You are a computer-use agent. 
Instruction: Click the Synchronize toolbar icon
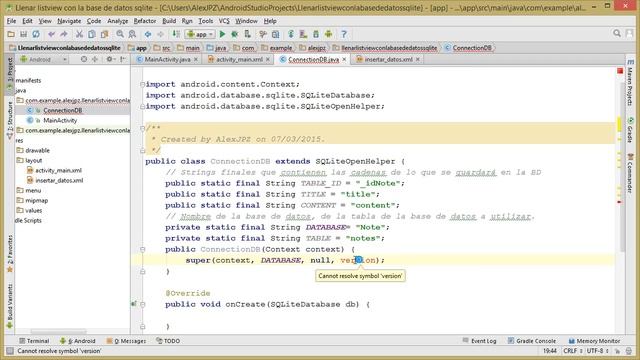pos(36,34)
